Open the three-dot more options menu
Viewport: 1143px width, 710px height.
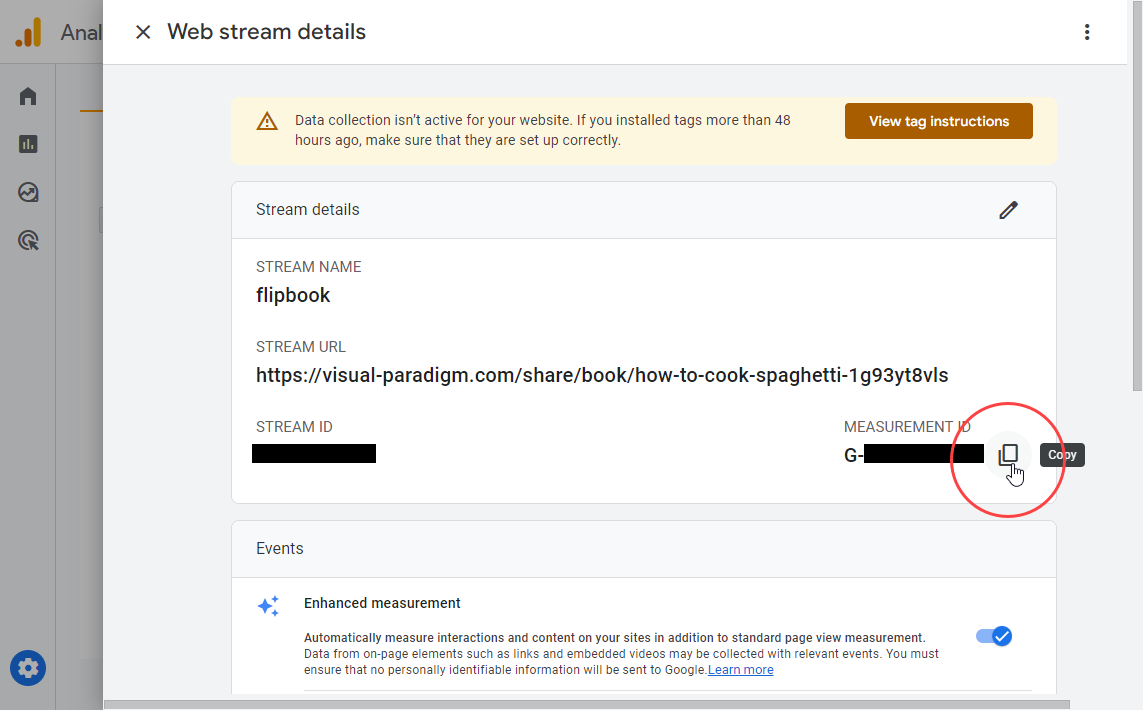tap(1087, 32)
